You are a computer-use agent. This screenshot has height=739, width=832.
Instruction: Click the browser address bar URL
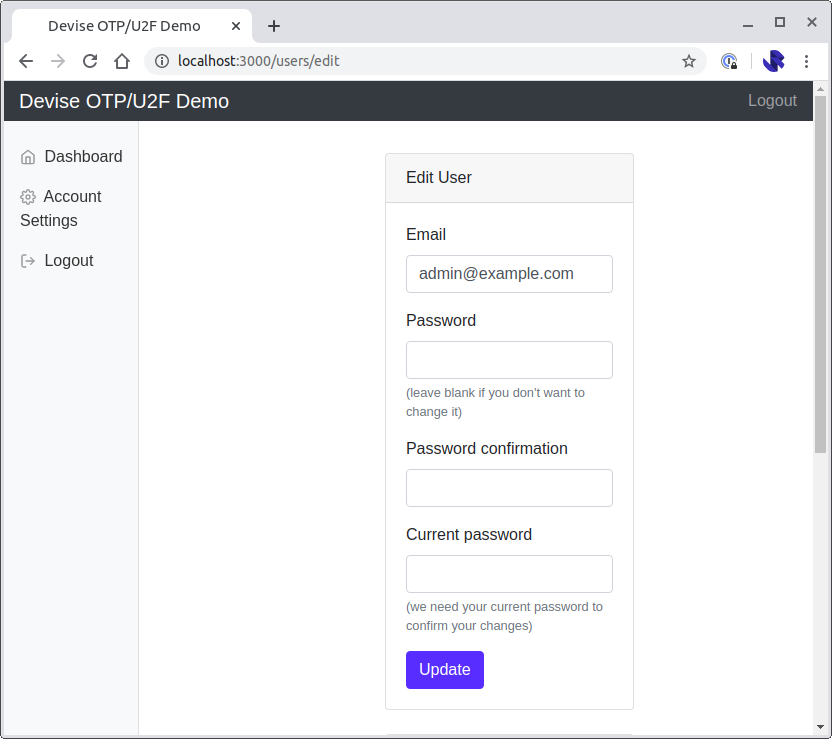pos(258,61)
